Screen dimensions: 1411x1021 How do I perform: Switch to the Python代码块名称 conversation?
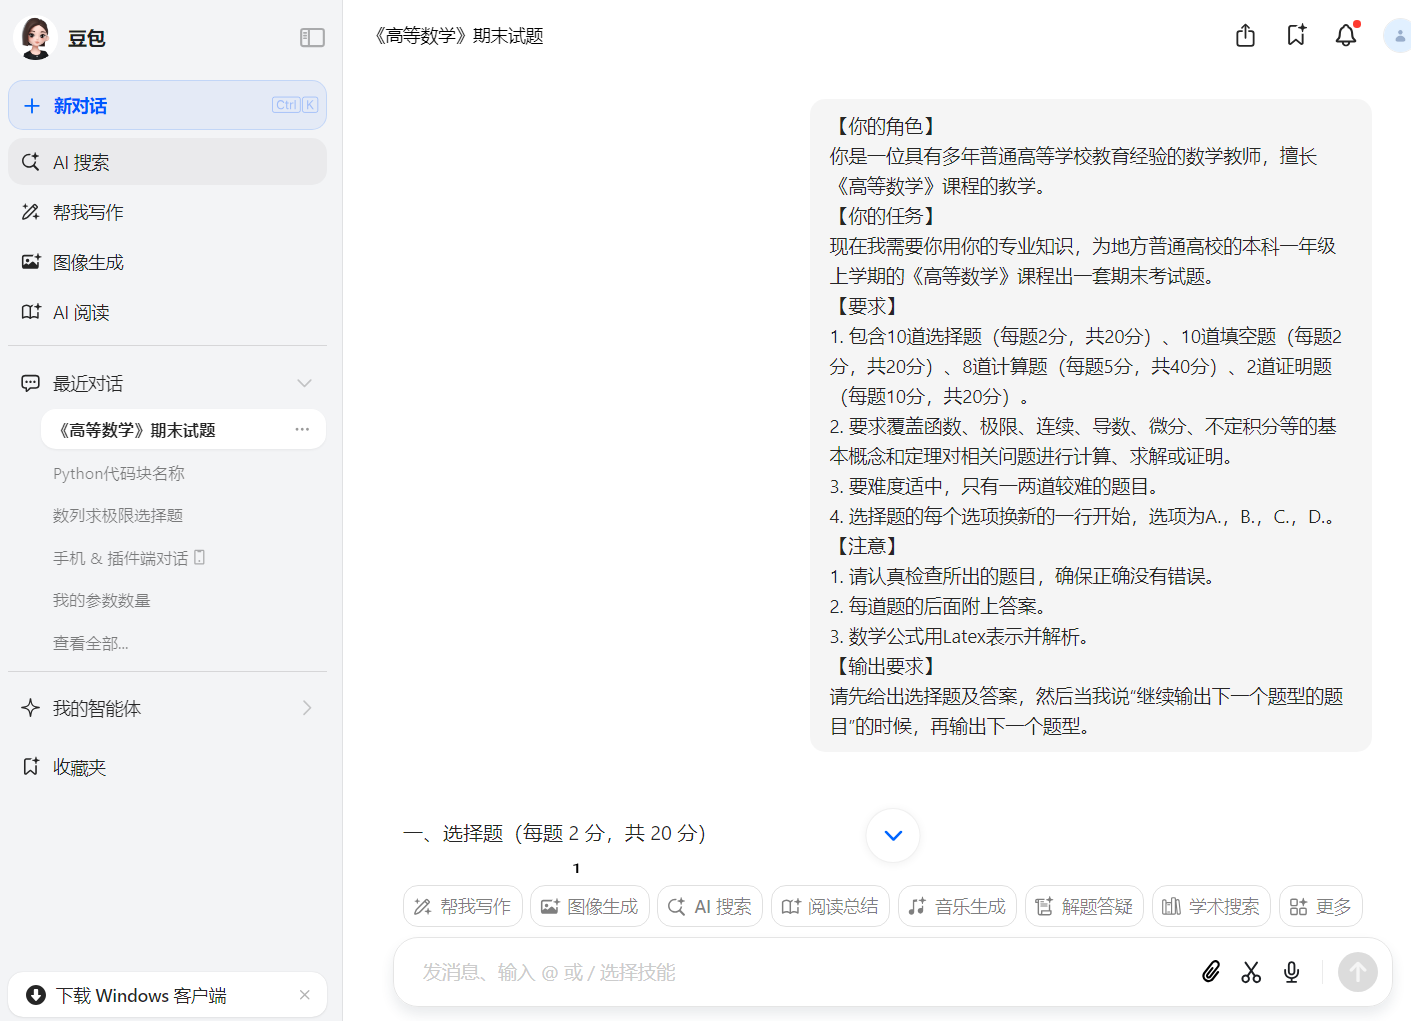[x=119, y=472]
